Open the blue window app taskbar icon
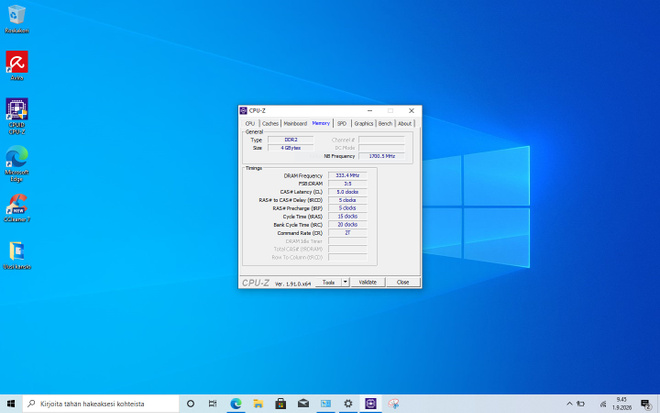The height and width of the screenshot is (413, 660). [326, 404]
